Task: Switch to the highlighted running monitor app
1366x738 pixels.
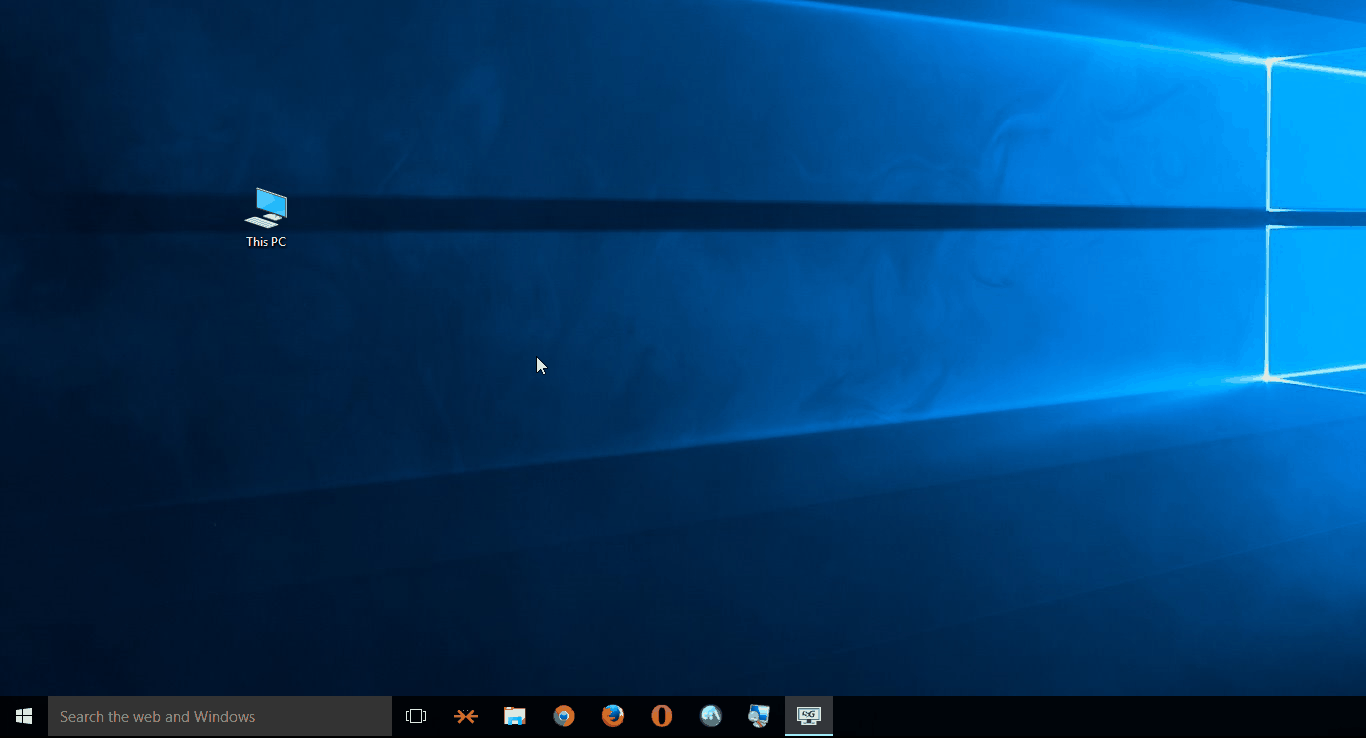Action: point(809,716)
